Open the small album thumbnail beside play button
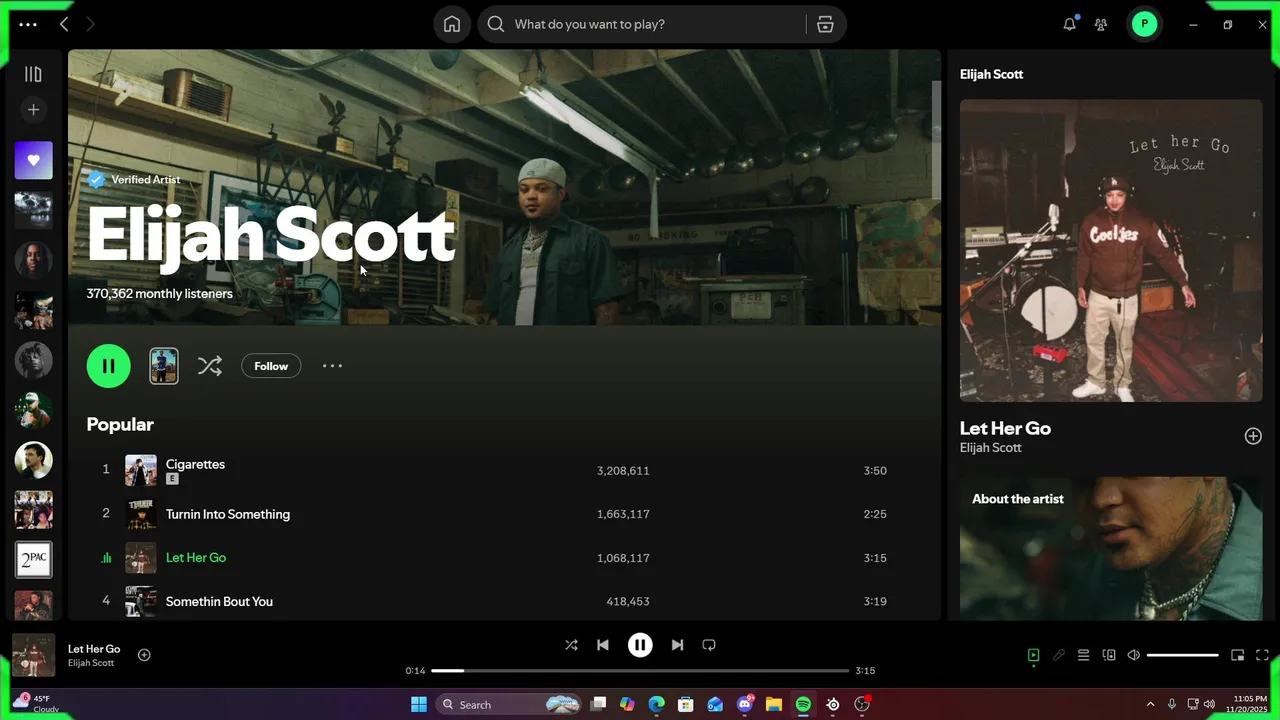The width and height of the screenshot is (1280, 720). click(x=164, y=366)
